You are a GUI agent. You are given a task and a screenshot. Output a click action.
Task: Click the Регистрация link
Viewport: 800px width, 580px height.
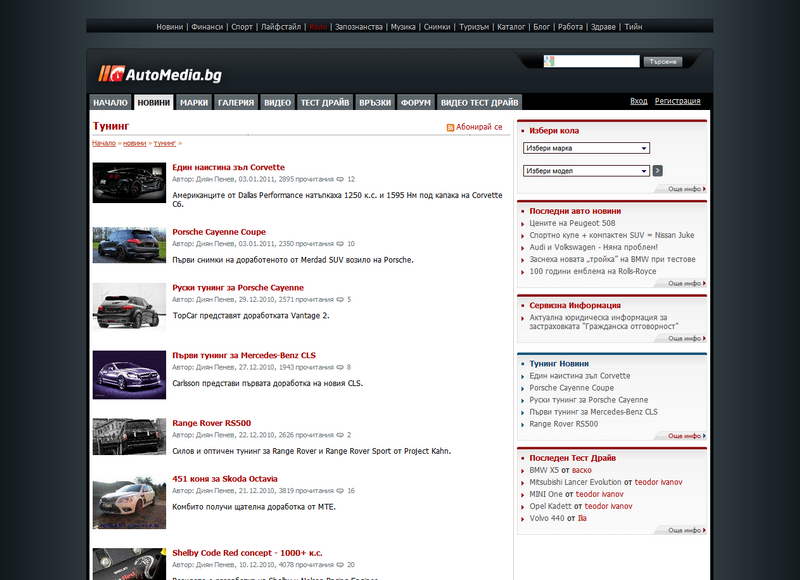pos(678,101)
